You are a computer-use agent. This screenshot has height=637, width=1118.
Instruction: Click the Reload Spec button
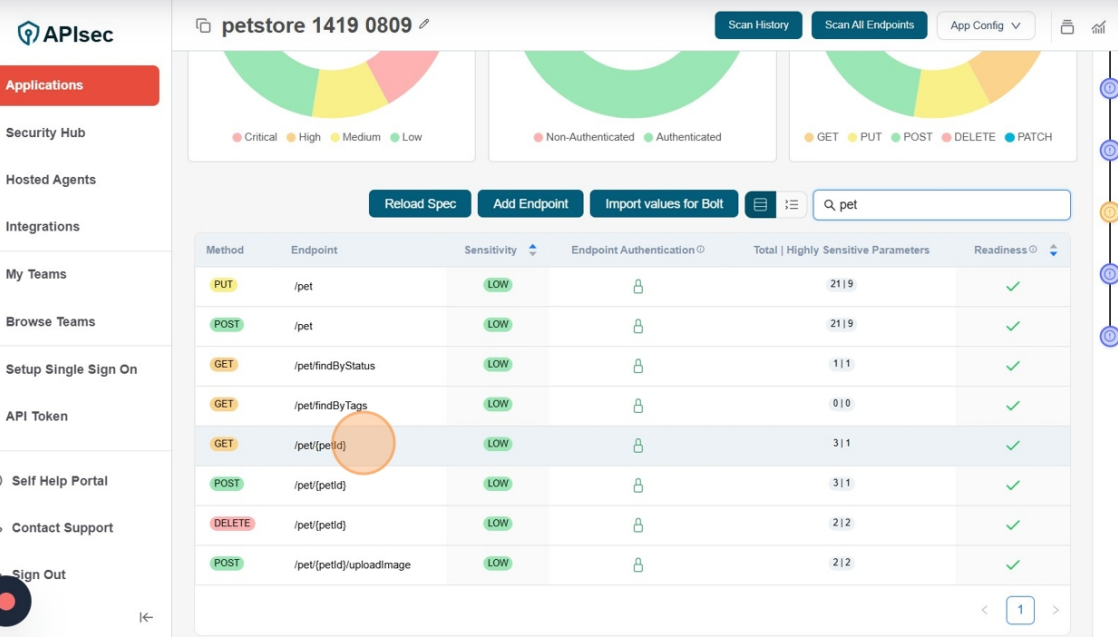(419, 203)
